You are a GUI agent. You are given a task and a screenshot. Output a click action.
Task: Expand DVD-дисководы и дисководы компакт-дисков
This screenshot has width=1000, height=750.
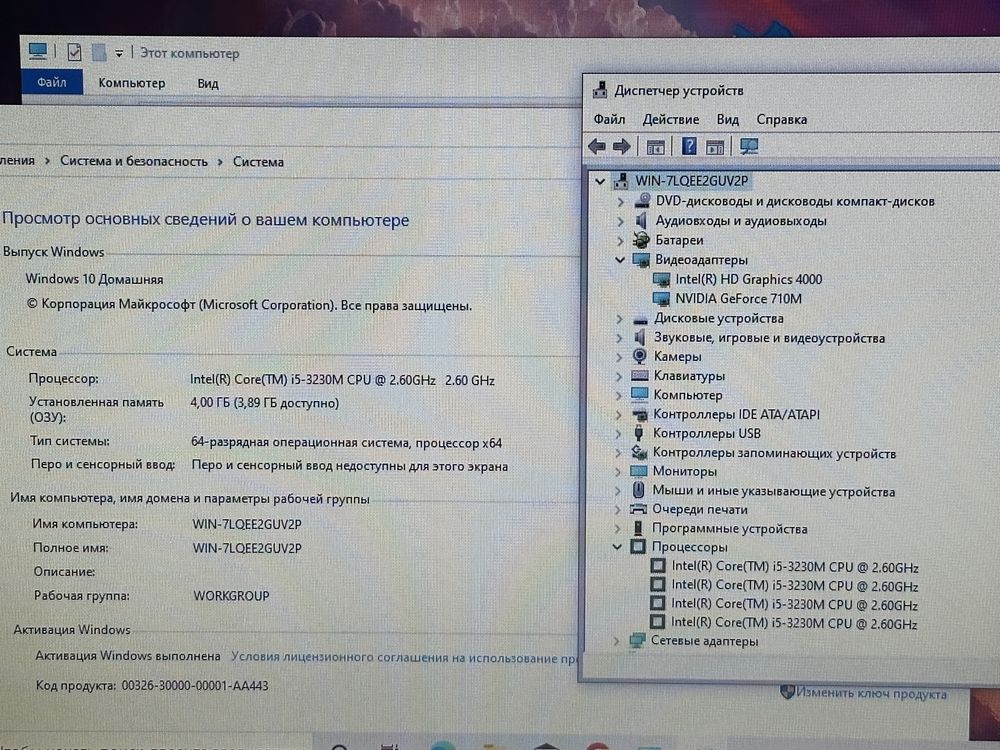(x=620, y=202)
